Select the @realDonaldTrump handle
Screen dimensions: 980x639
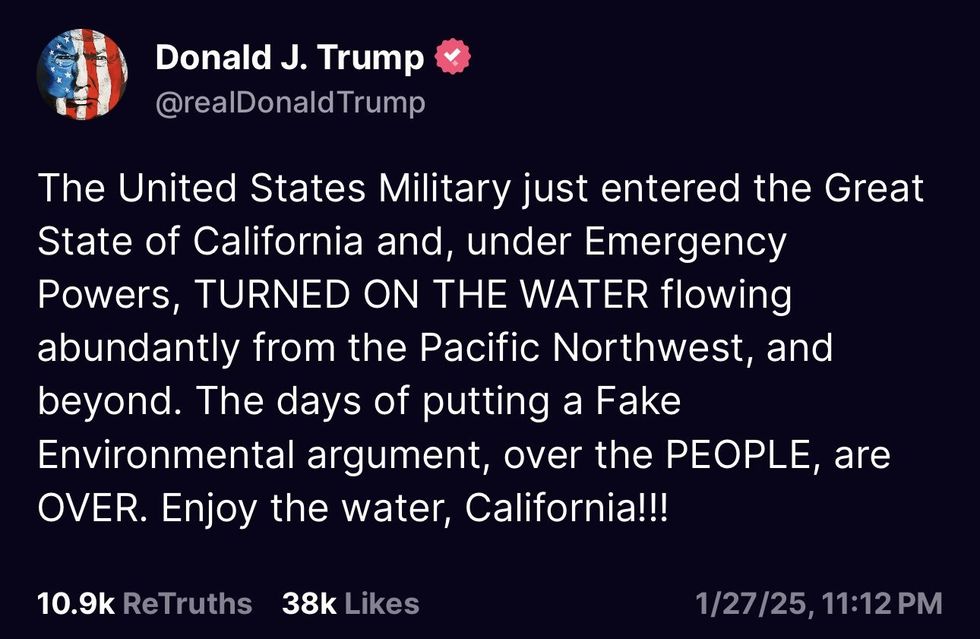click(x=290, y=101)
